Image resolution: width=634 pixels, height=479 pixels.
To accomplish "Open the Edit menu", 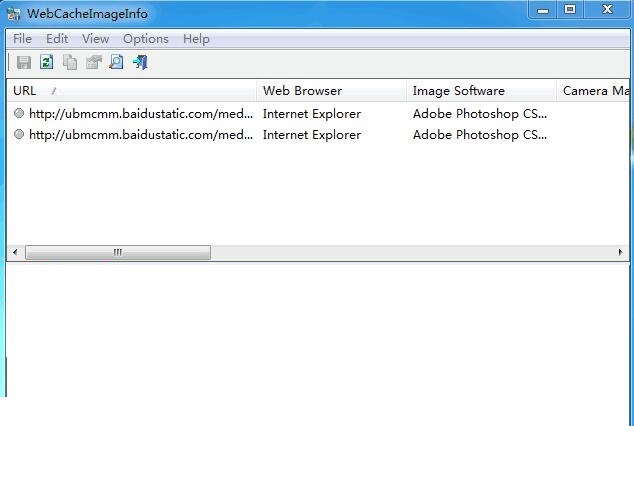I will pyautogui.click(x=57, y=38).
